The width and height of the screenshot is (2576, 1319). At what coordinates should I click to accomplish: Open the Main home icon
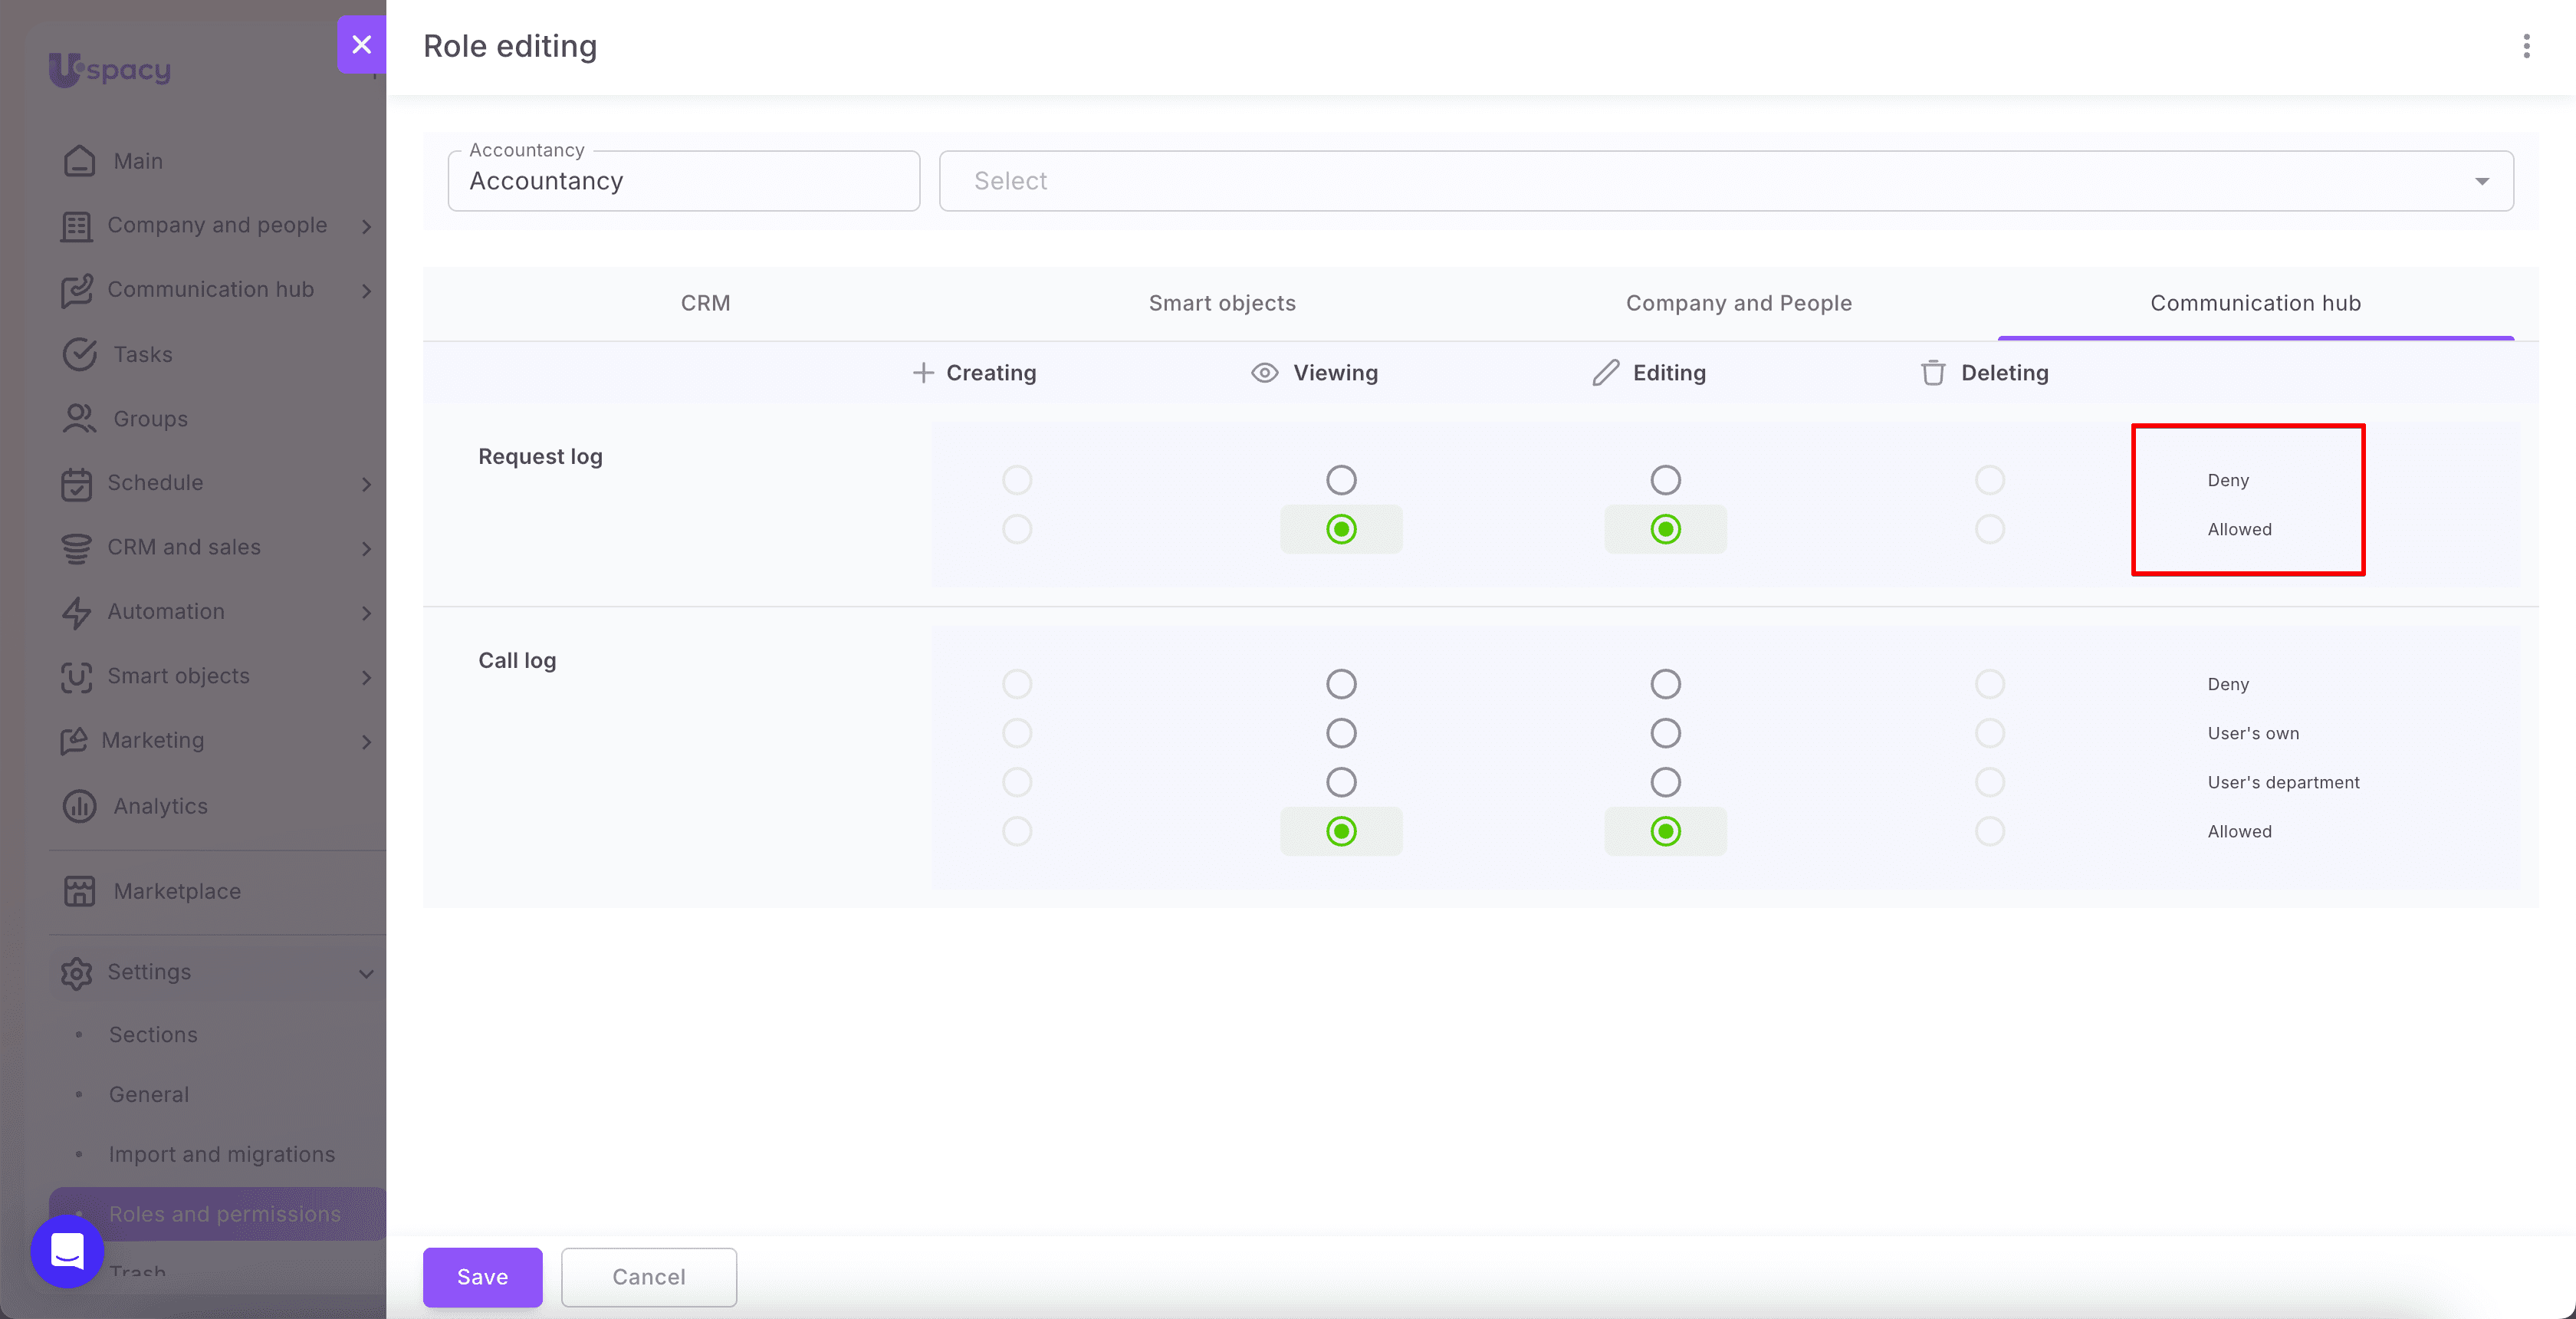point(79,161)
